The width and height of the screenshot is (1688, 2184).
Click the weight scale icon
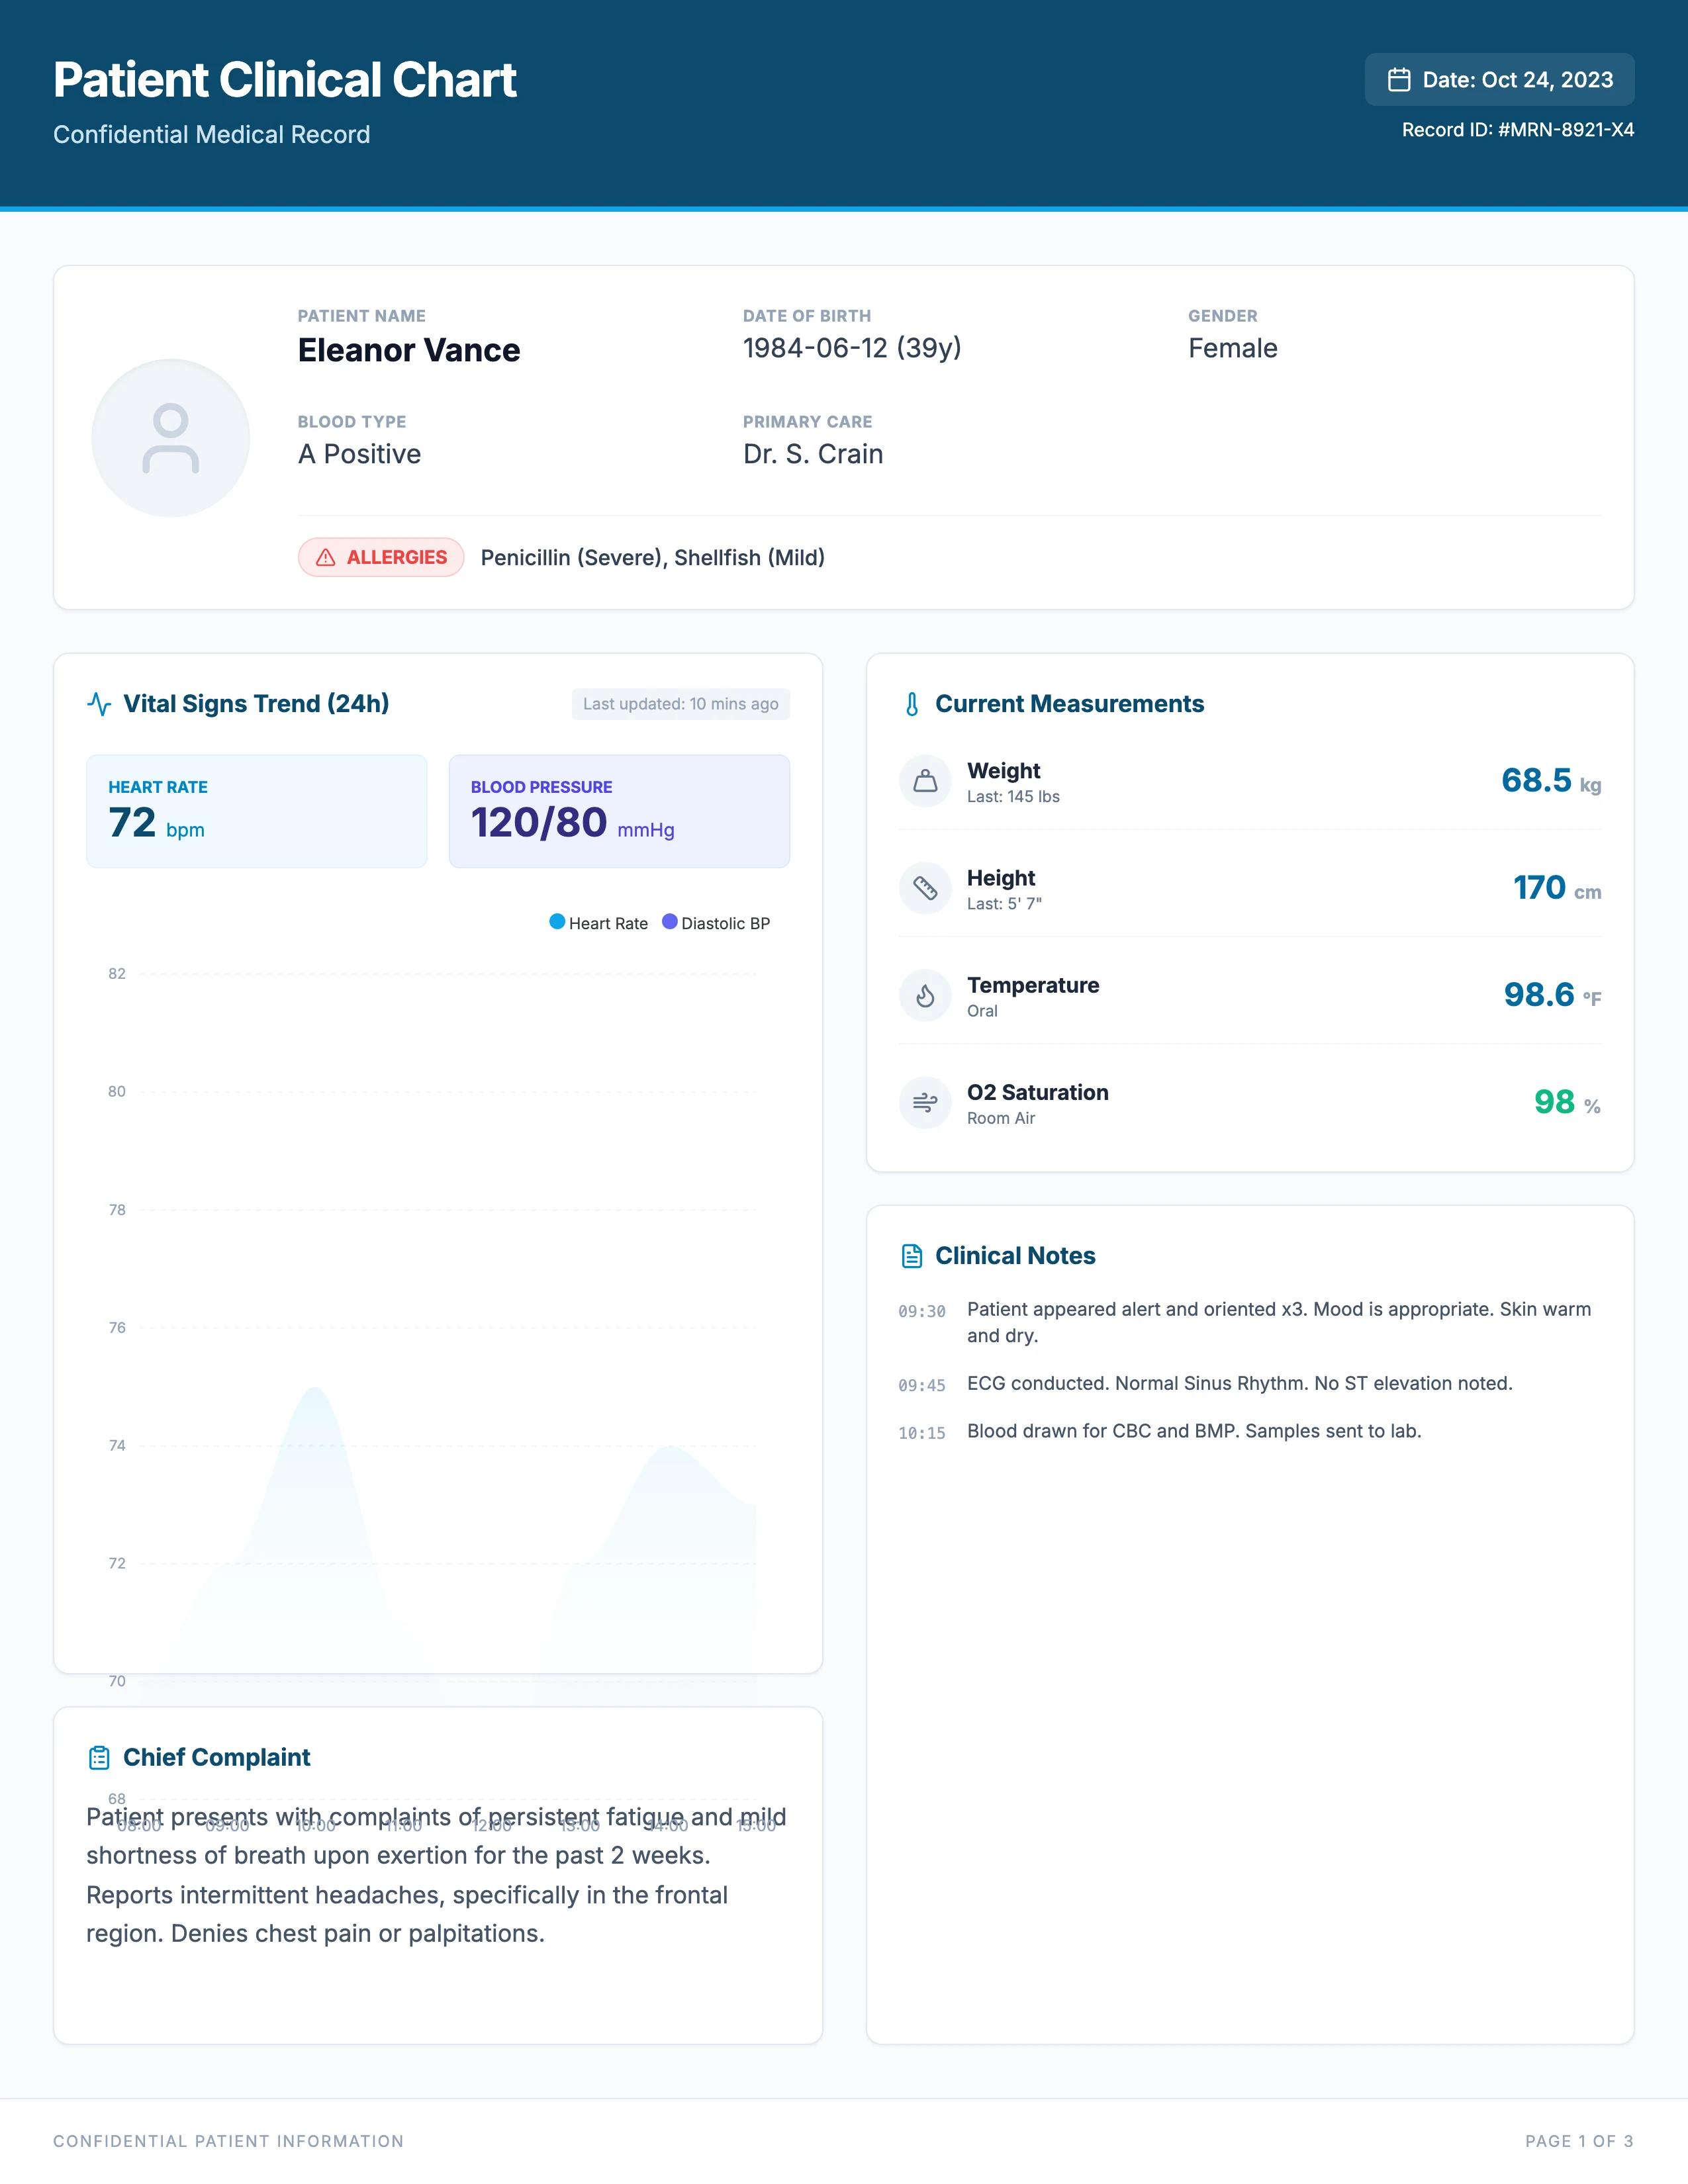(x=926, y=781)
